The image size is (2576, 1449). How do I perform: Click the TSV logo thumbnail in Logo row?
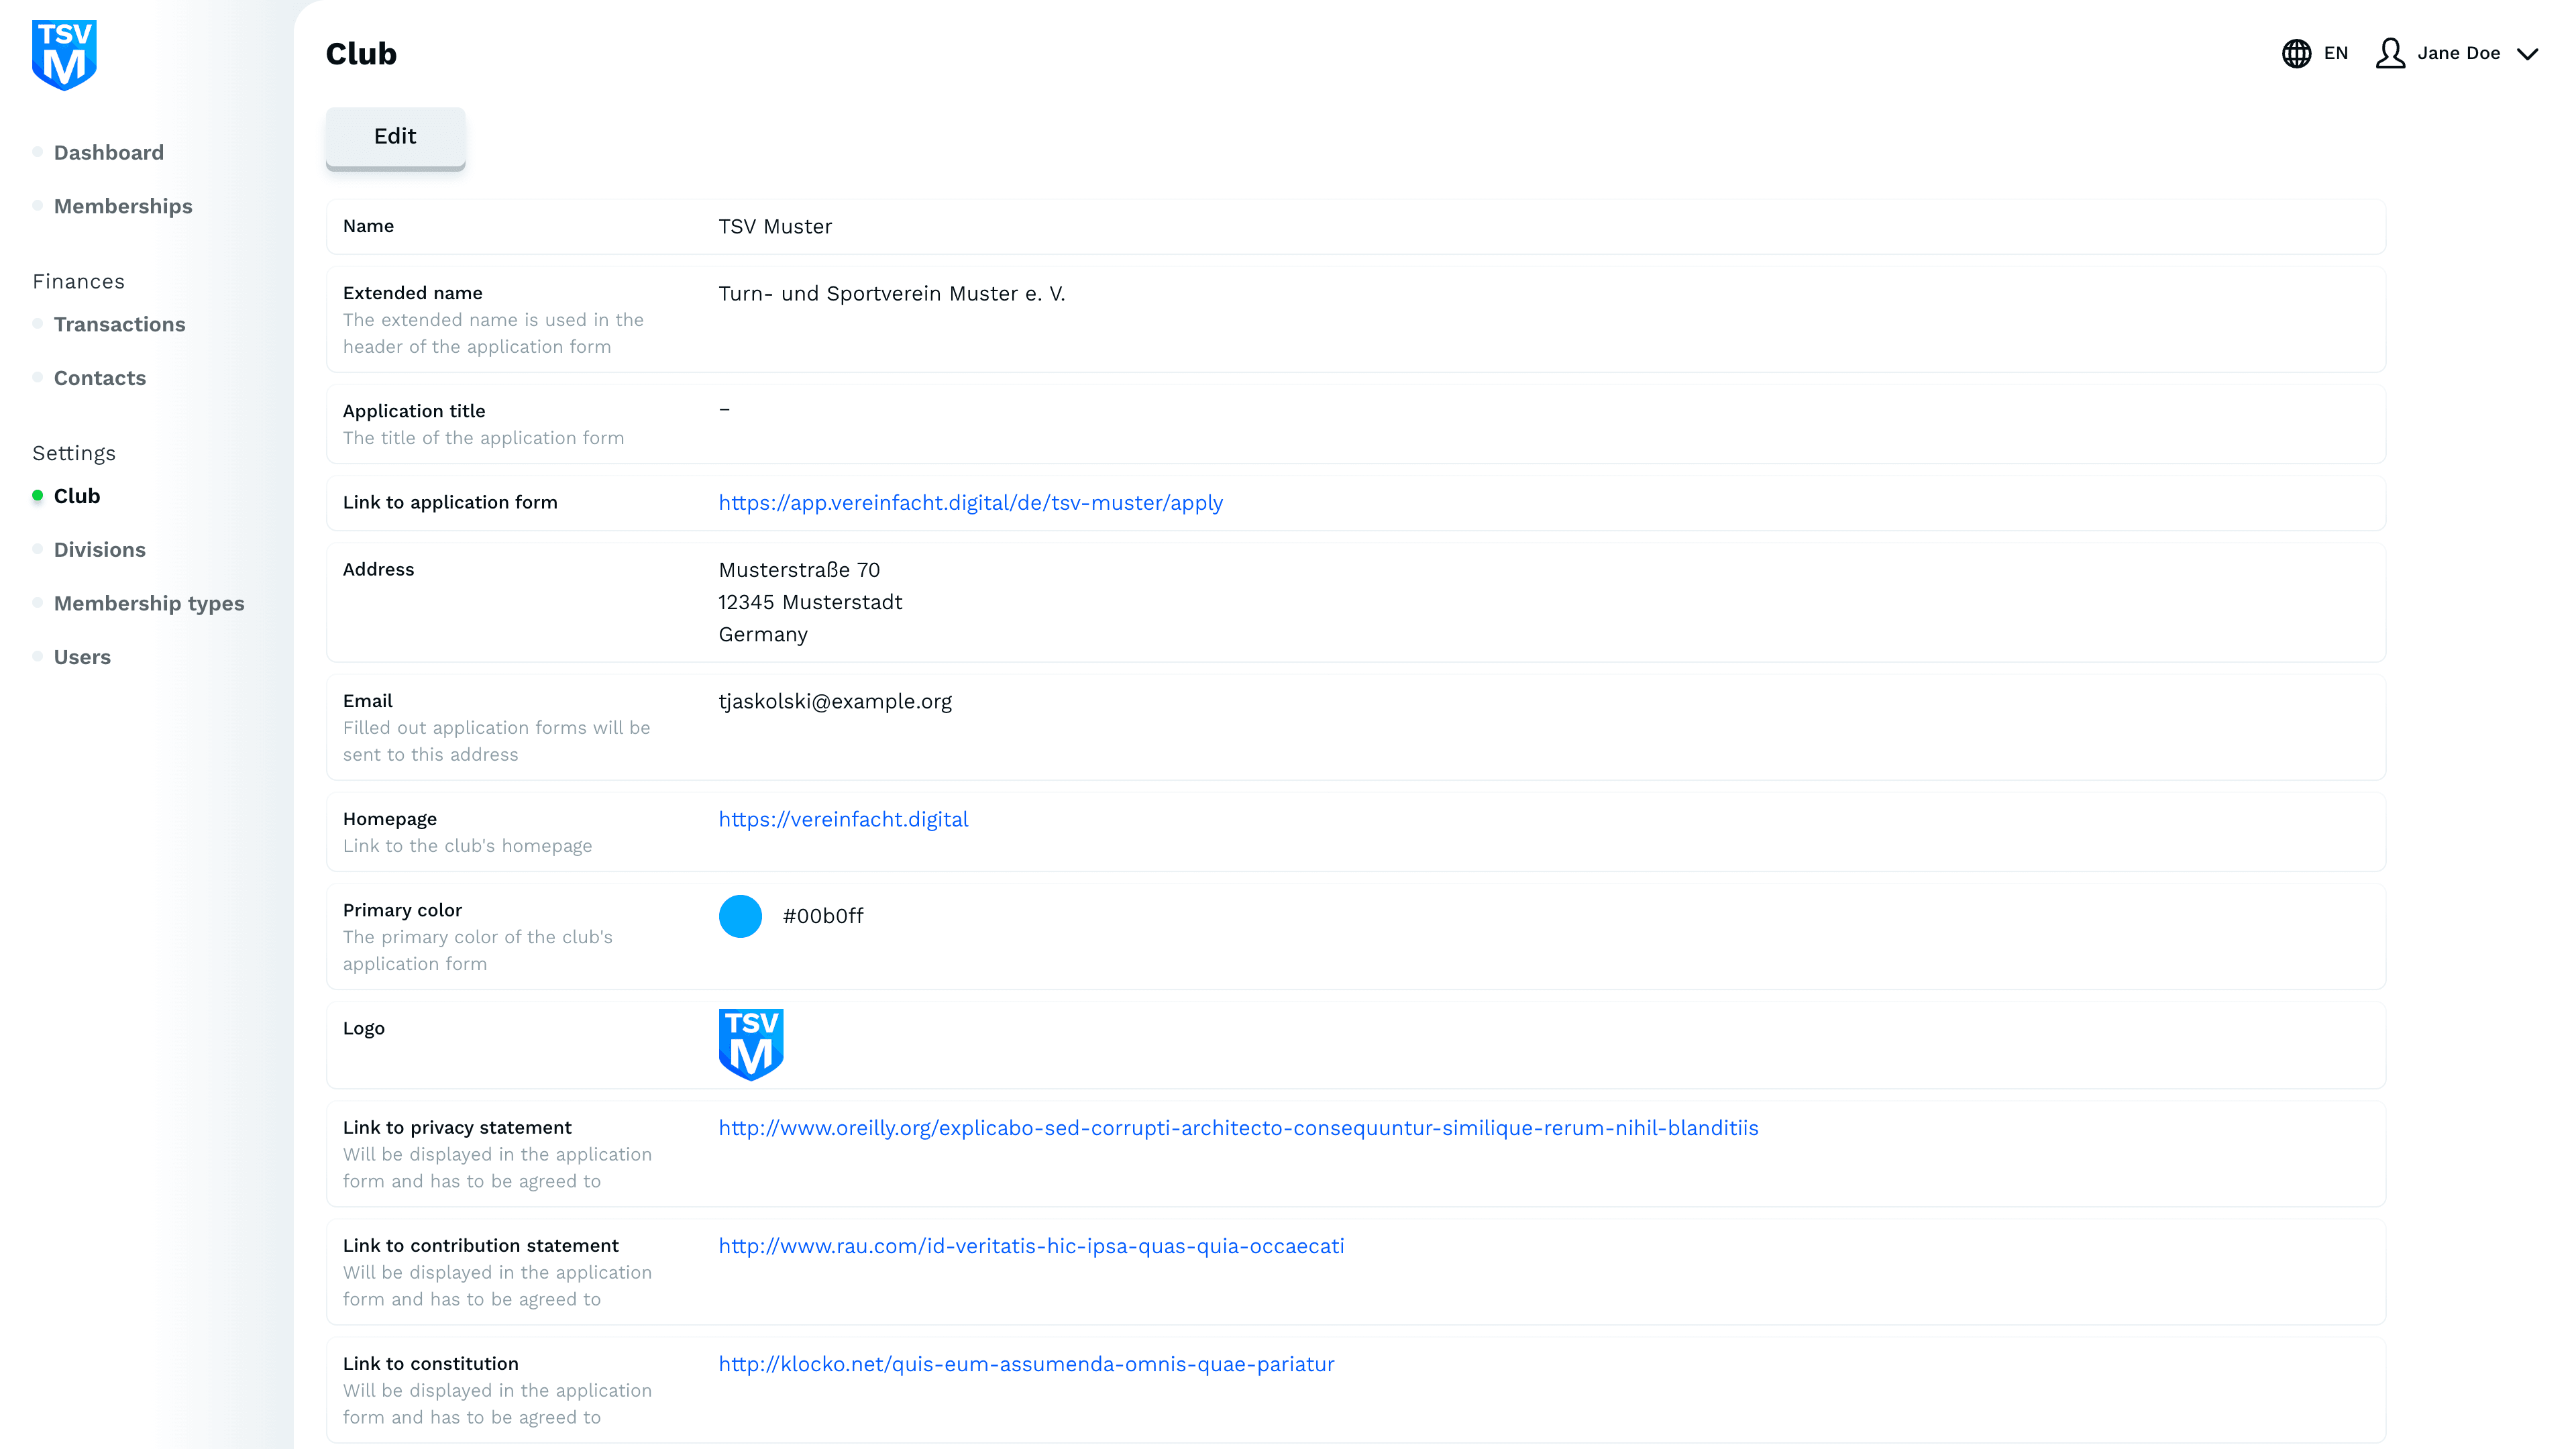pos(750,1044)
